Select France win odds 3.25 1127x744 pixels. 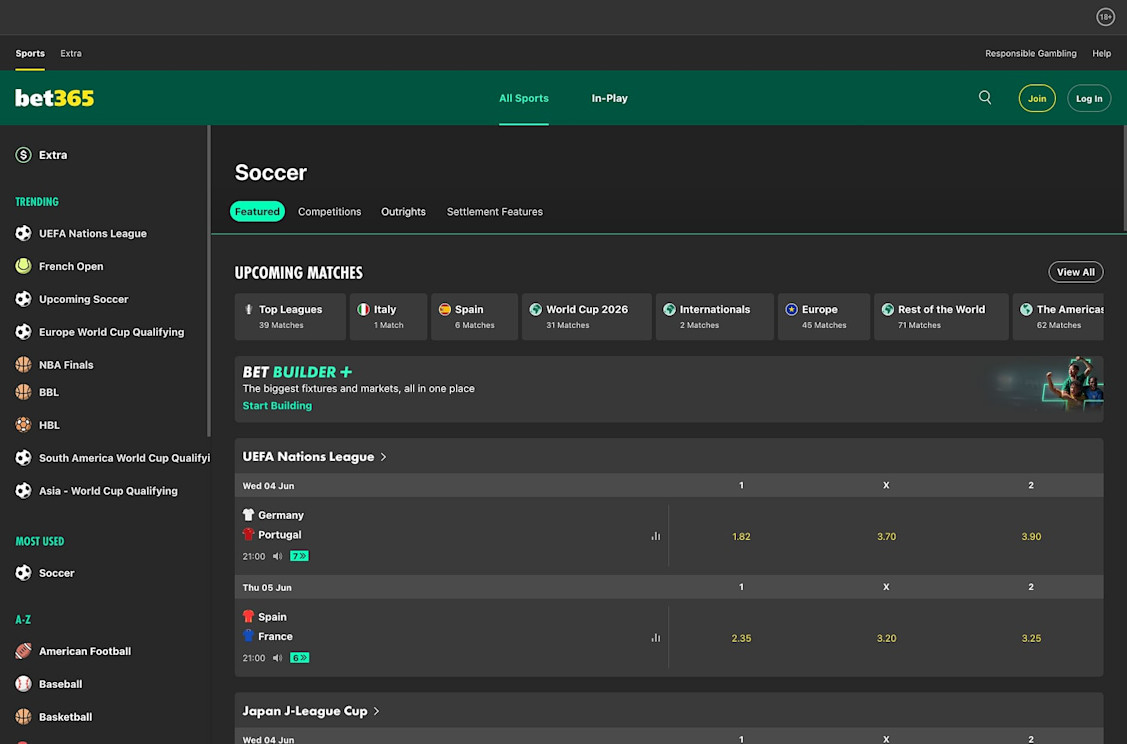pyautogui.click(x=1031, y=638)
